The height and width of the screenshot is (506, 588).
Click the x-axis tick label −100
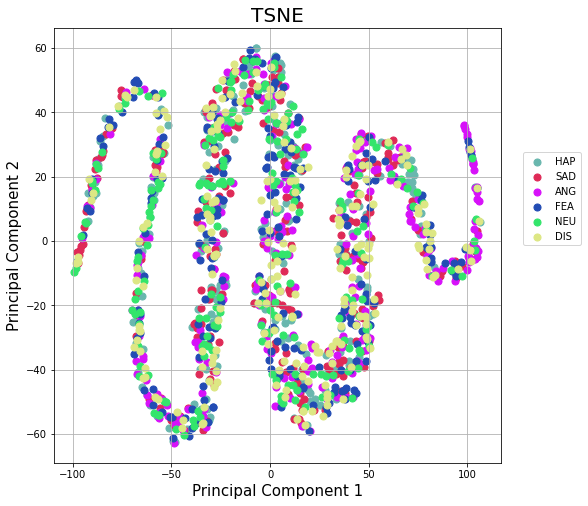(x=72, y=474)
